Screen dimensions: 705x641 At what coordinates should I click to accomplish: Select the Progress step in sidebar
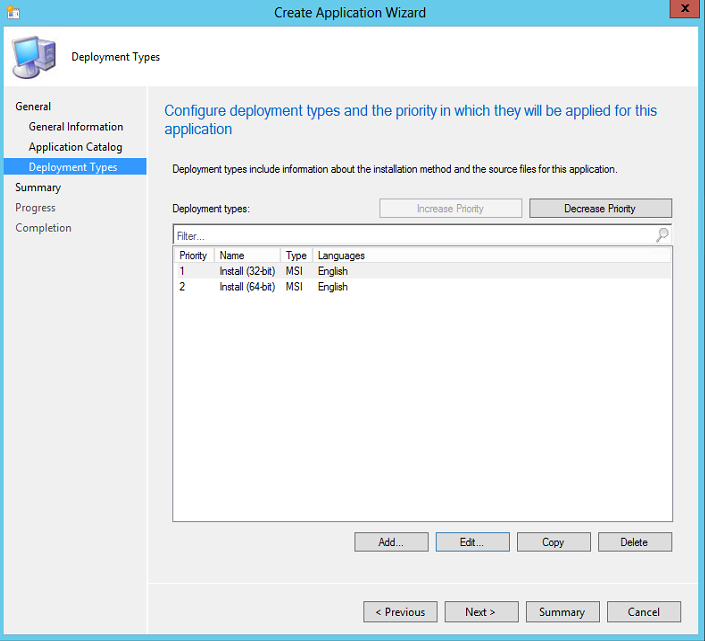click(36, 208)
